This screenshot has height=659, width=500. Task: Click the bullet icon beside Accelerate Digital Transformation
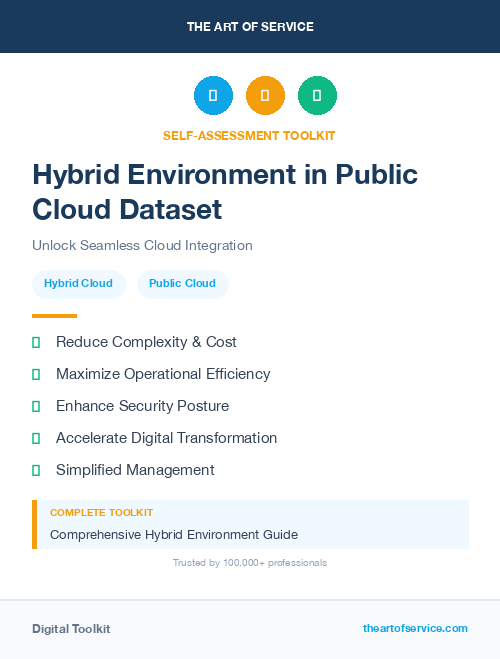pyautogui.click(x=36, y=438)
